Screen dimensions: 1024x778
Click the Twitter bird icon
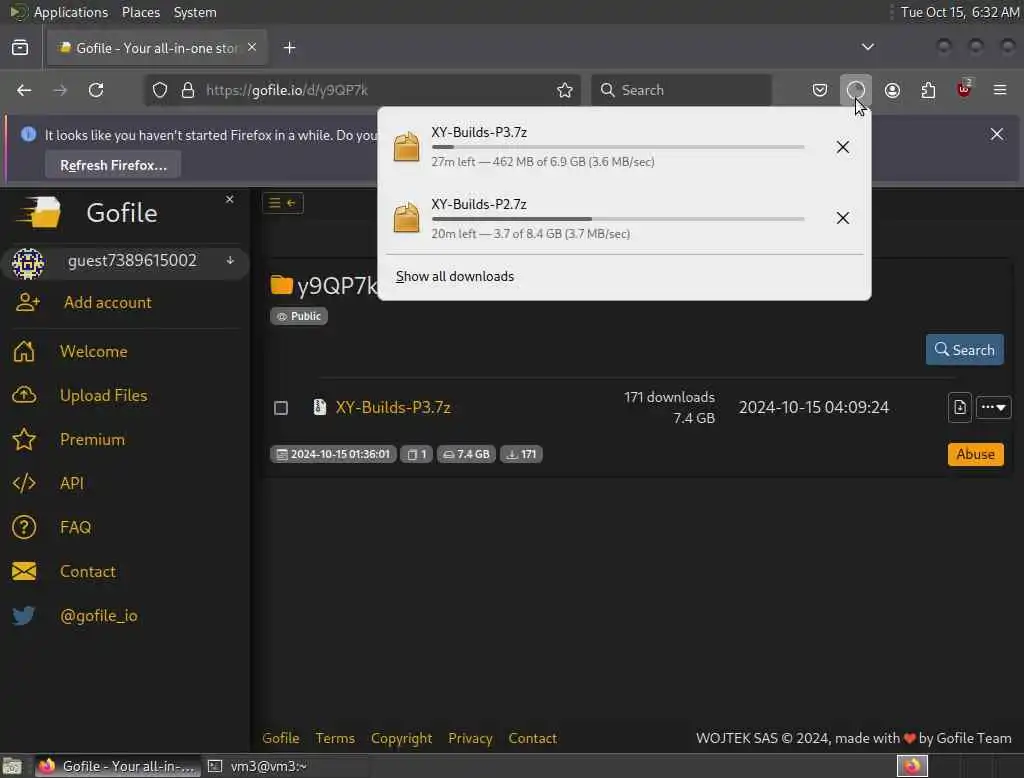tap(24, 615)
